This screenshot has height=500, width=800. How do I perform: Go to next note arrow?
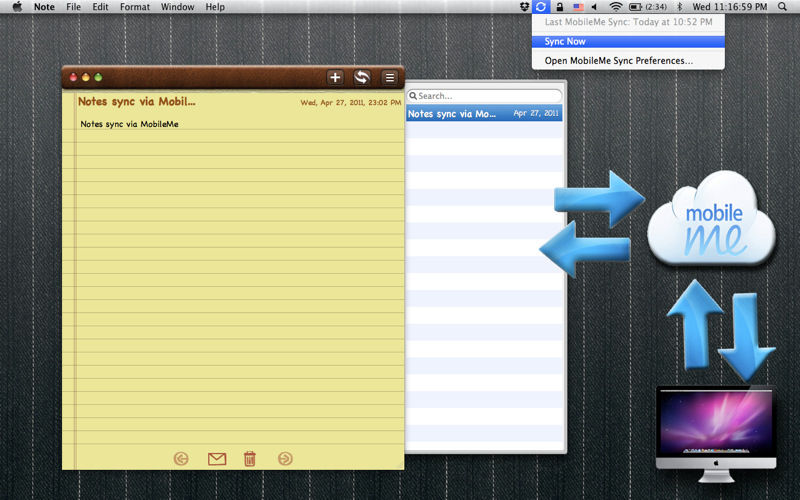click(x=285, y=459)
